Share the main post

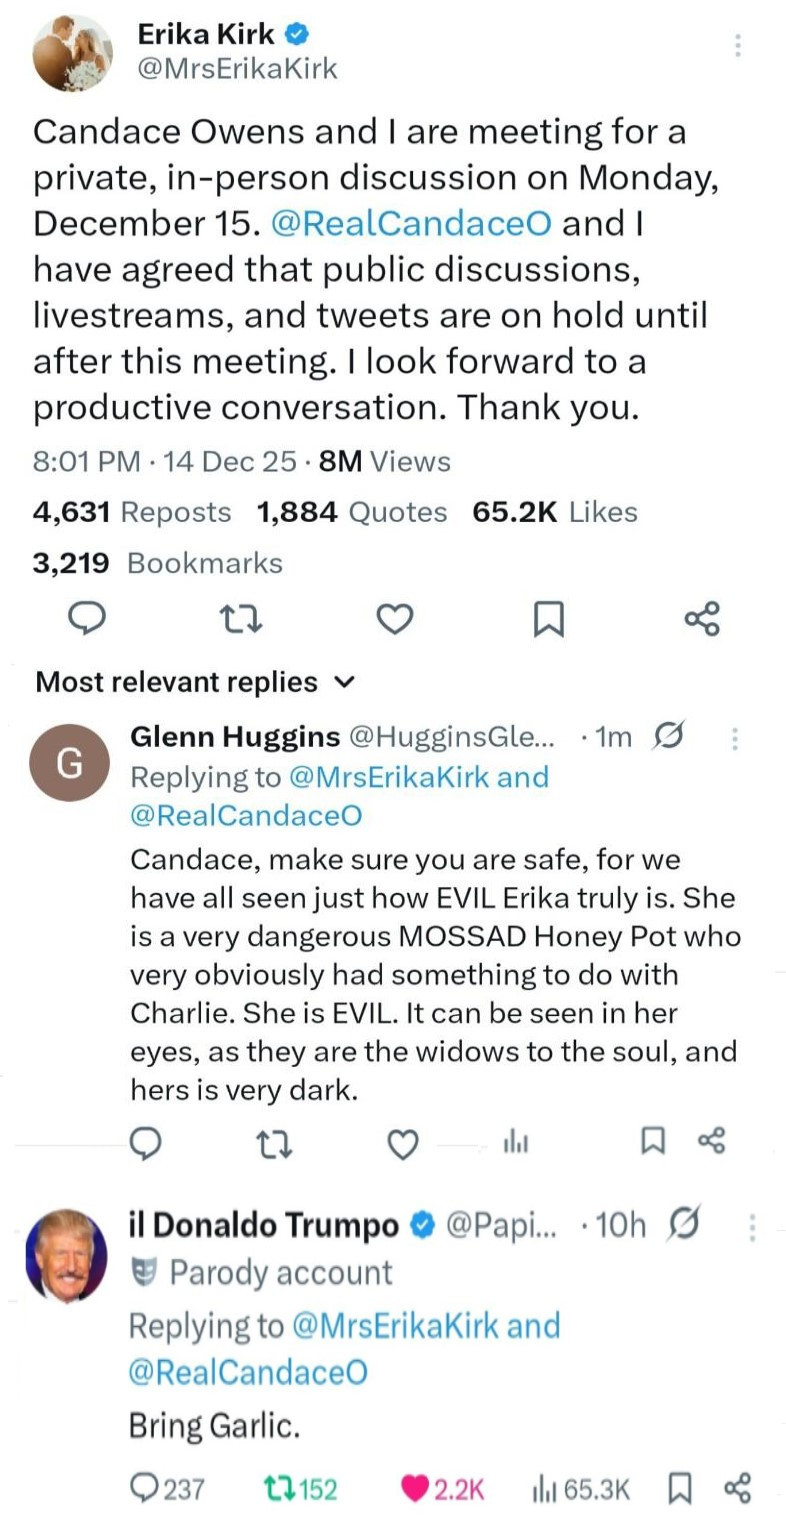point(701,619)
